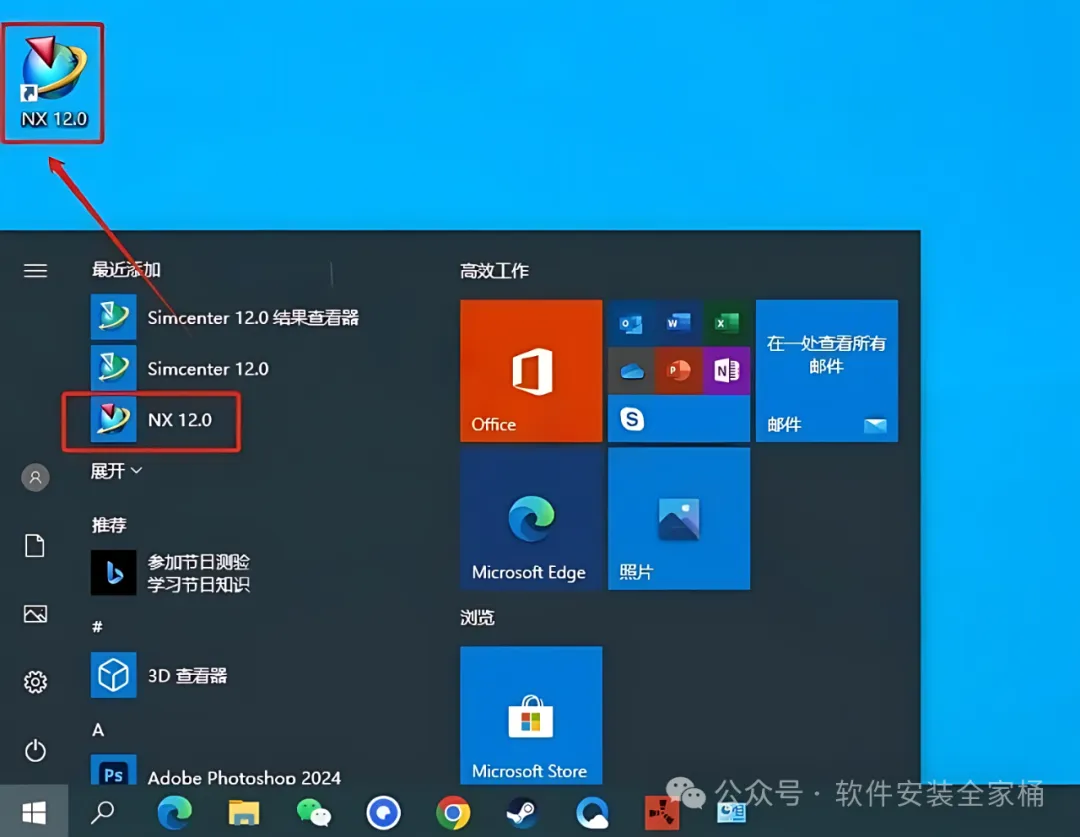
Task: Open WeChat from the taskbar
Action: pyautogui.click(x=313, y=813)
